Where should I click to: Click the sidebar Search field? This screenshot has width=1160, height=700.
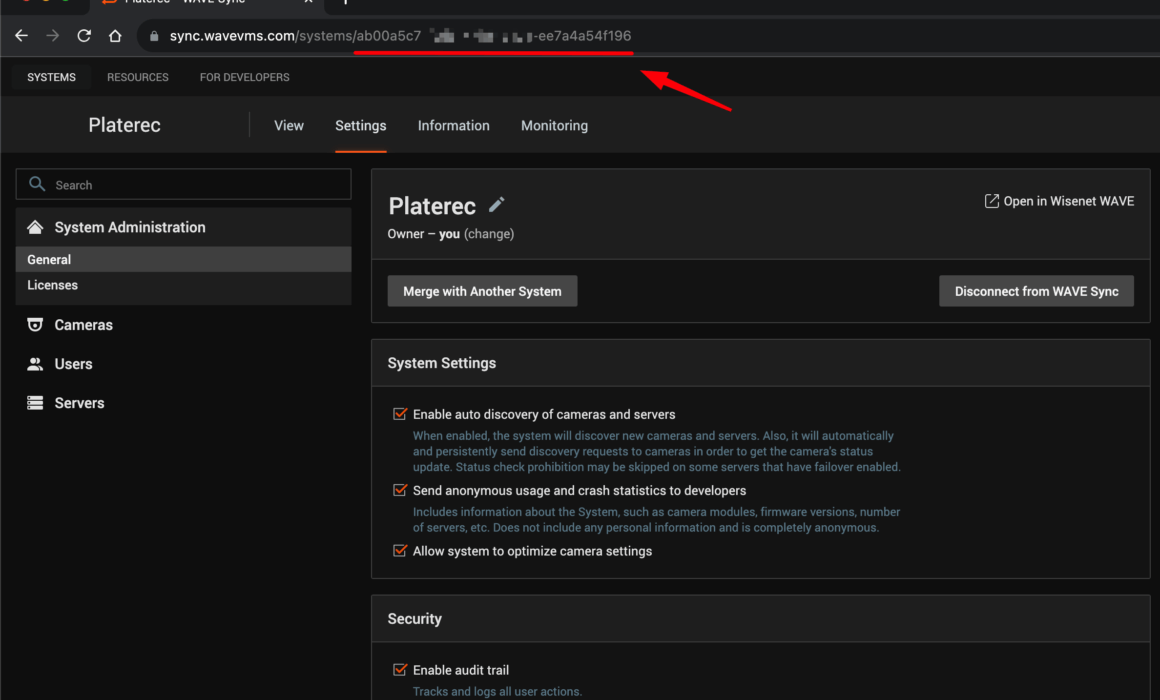pyautogui.click(x=183, y=184)
